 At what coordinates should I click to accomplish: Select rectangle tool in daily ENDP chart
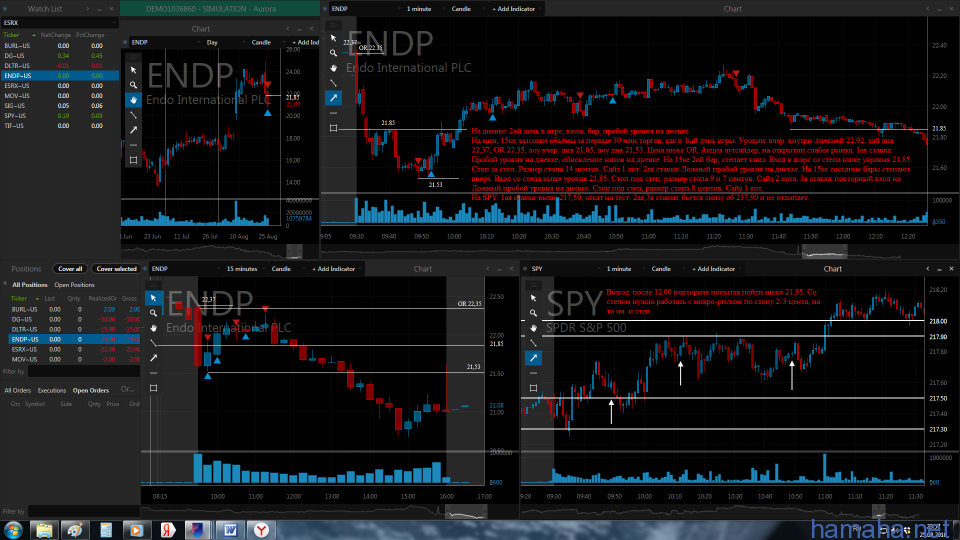[x=133, y=160]
